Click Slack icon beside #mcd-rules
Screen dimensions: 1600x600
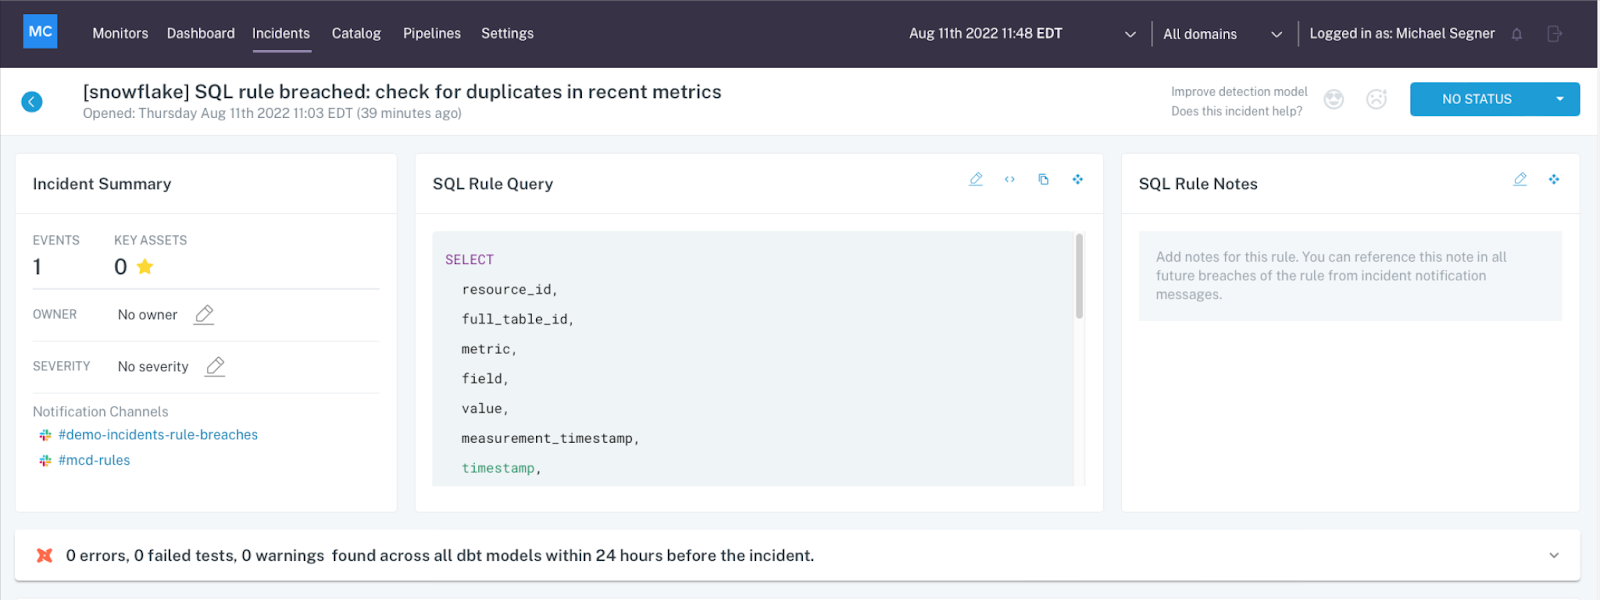(45, 461)
